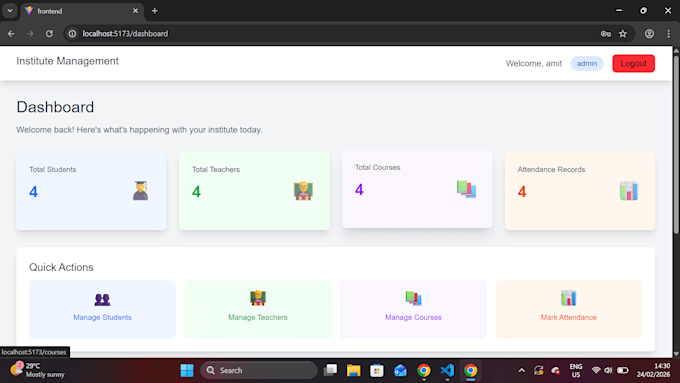Click the graduate icon in Total Students card

[141, 191]
